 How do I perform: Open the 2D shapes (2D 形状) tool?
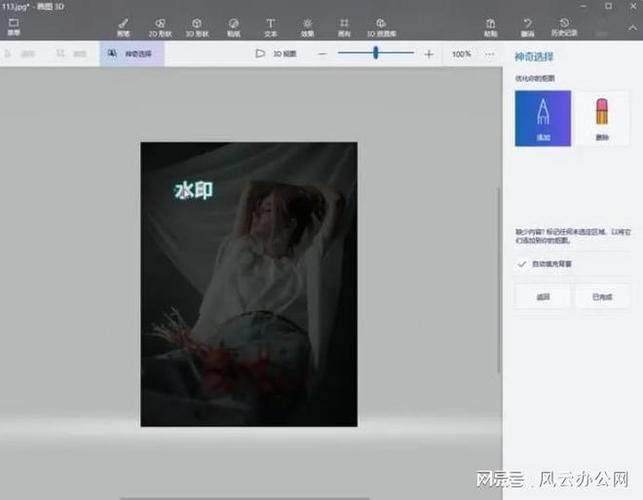tap(160, 26)
